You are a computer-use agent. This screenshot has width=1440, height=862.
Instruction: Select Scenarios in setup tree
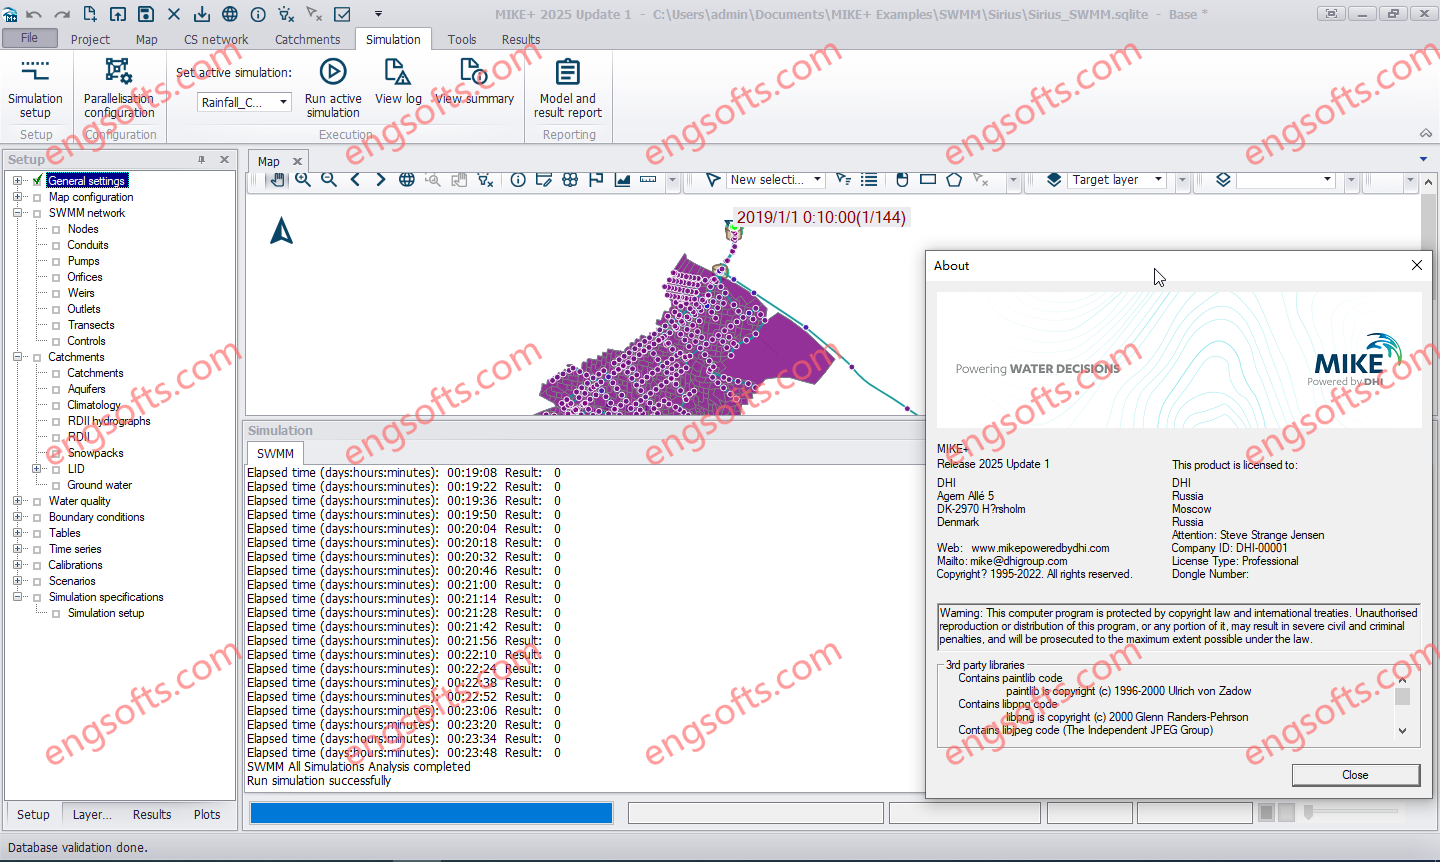72,581
